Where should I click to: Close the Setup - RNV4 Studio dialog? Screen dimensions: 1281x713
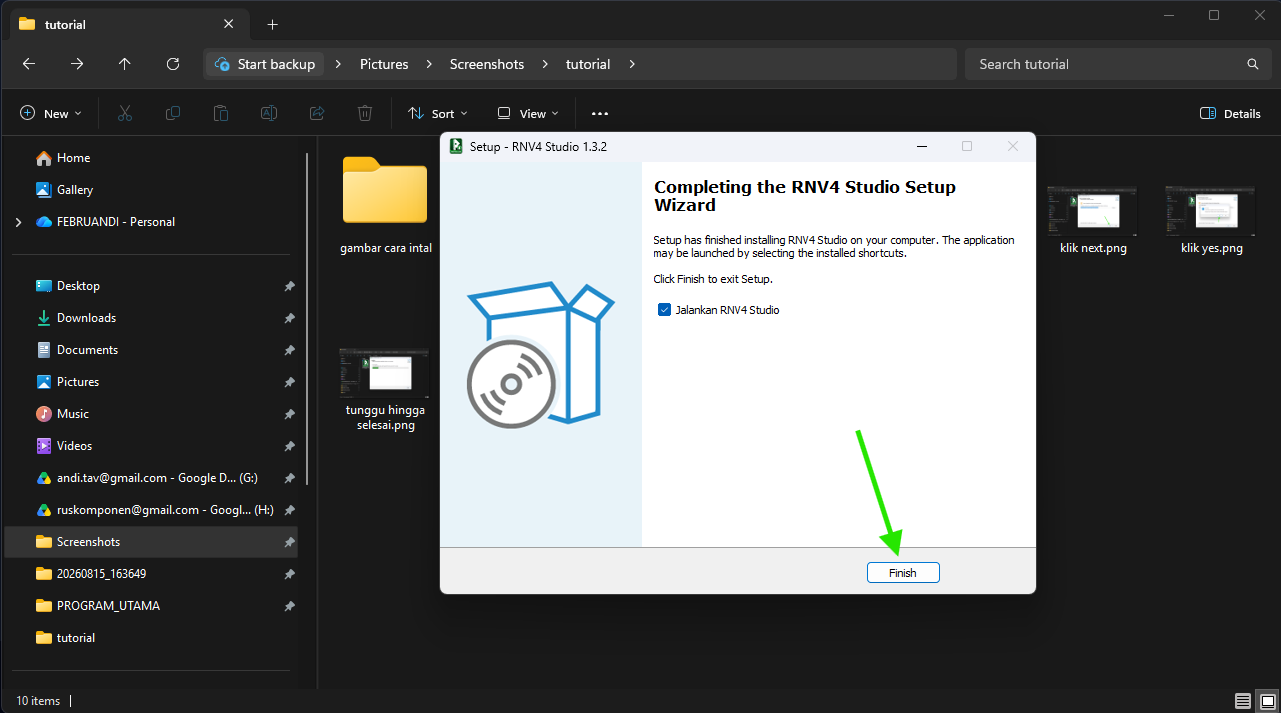coord(1013,146)
